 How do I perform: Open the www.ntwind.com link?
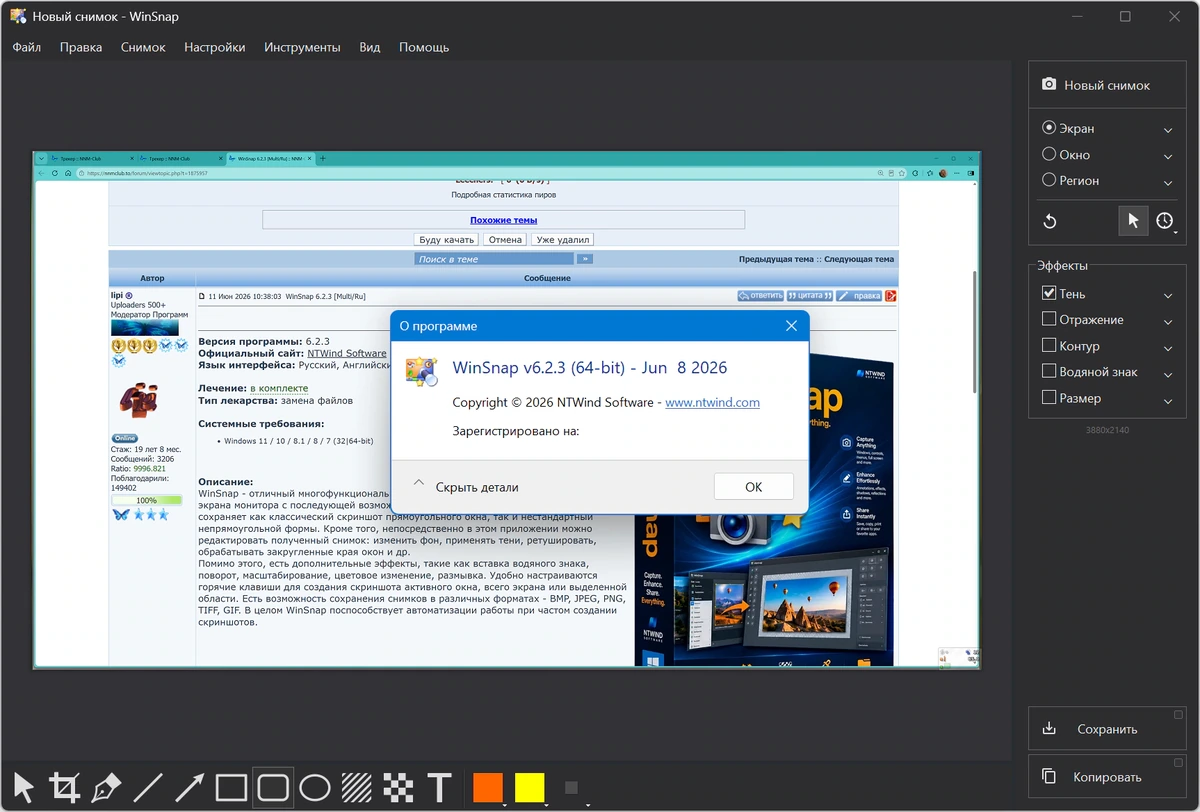coord(712,402)
